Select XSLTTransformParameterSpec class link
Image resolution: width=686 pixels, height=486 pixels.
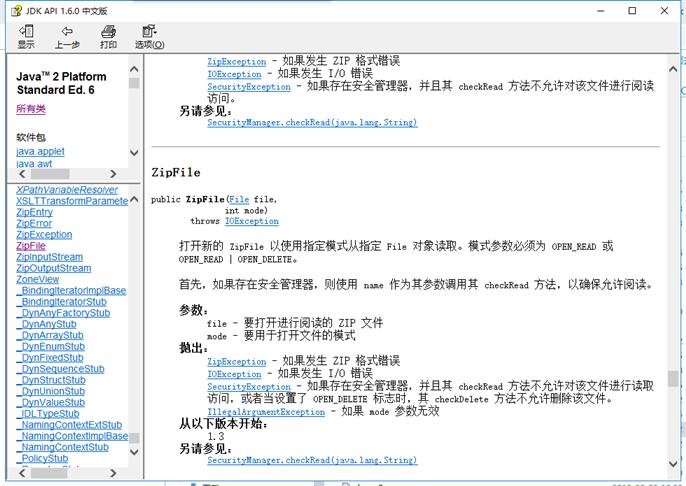point(72,201)
